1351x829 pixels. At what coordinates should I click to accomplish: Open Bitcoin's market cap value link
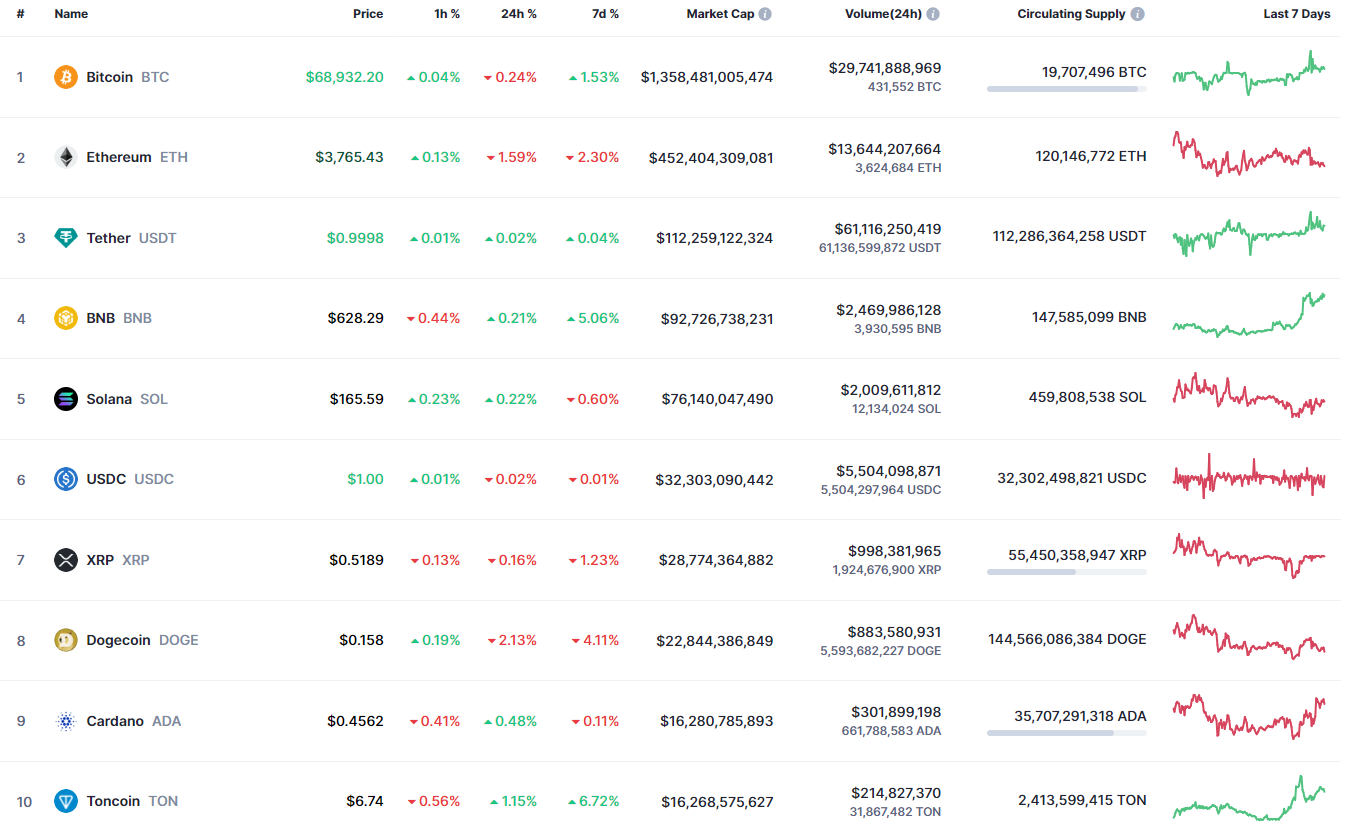pos(706,77)
